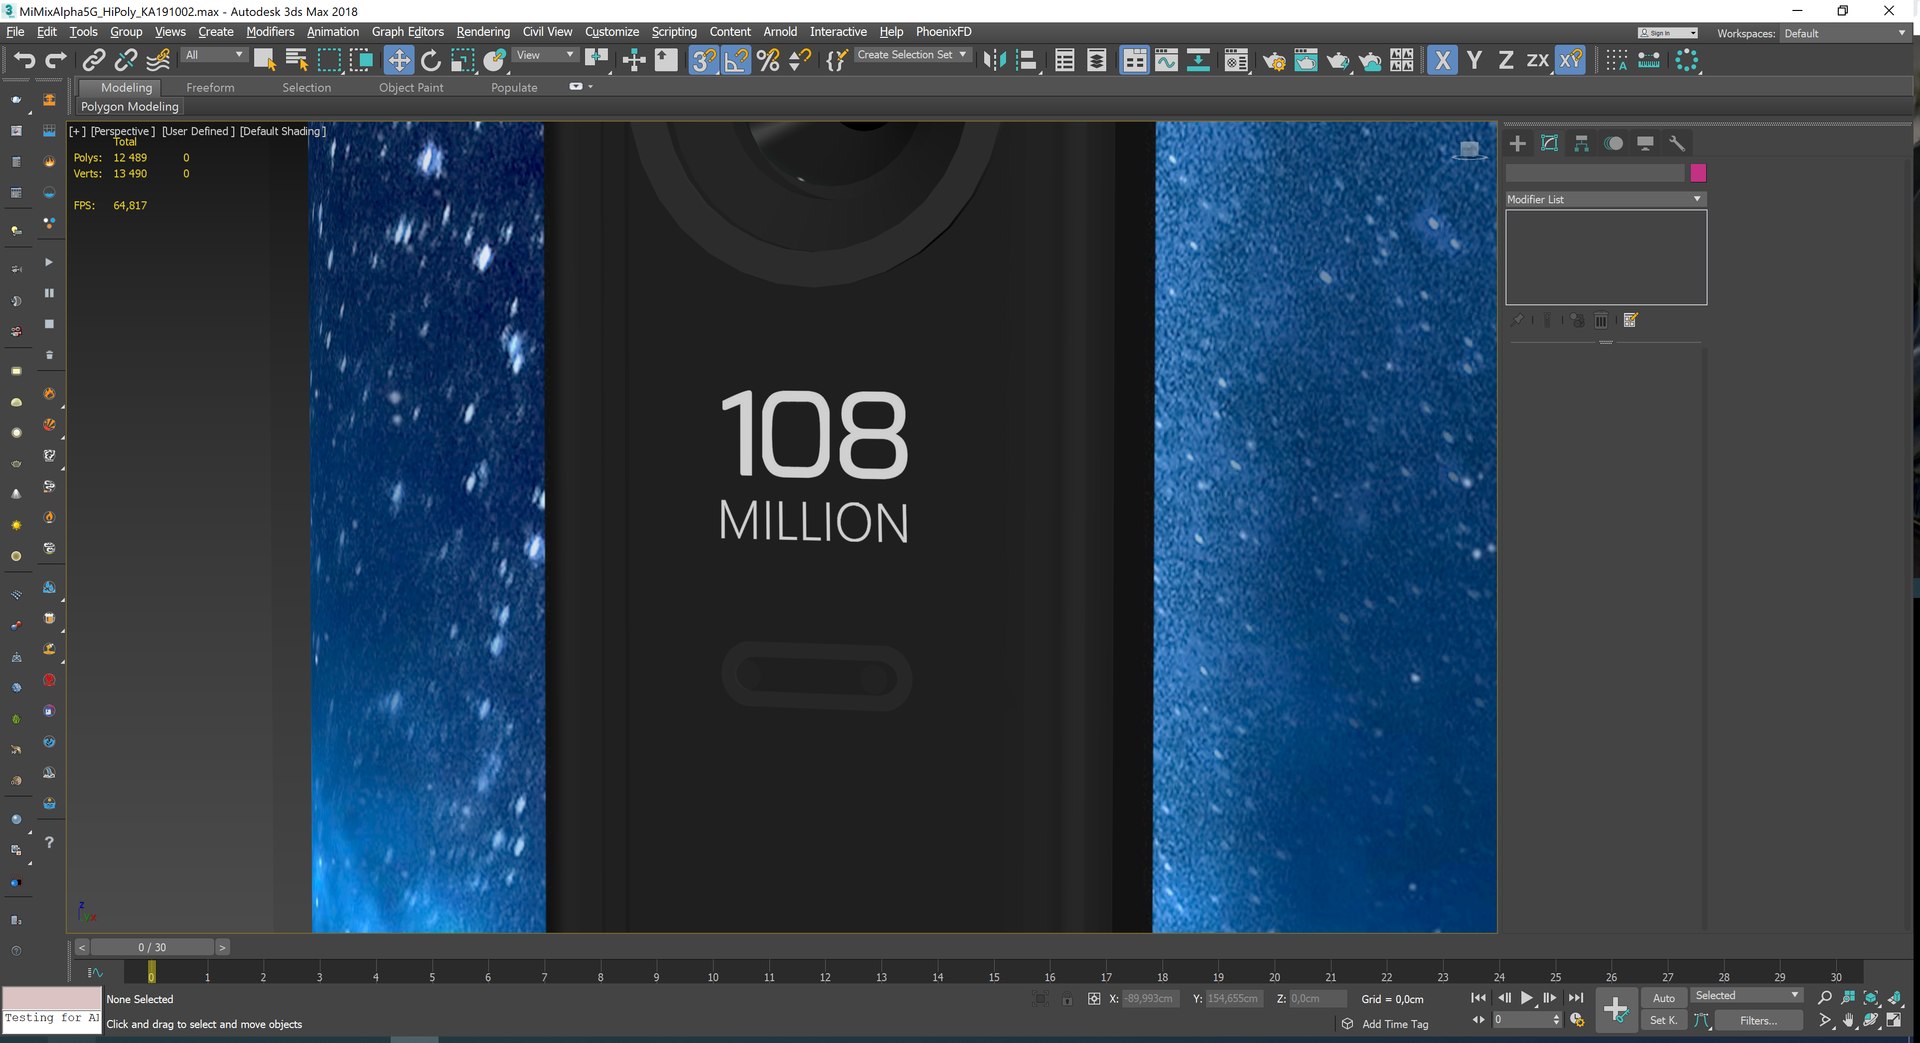Open the Schematic View
This screenshot has width=1920, height=1043.
(x=1198, y=61)
